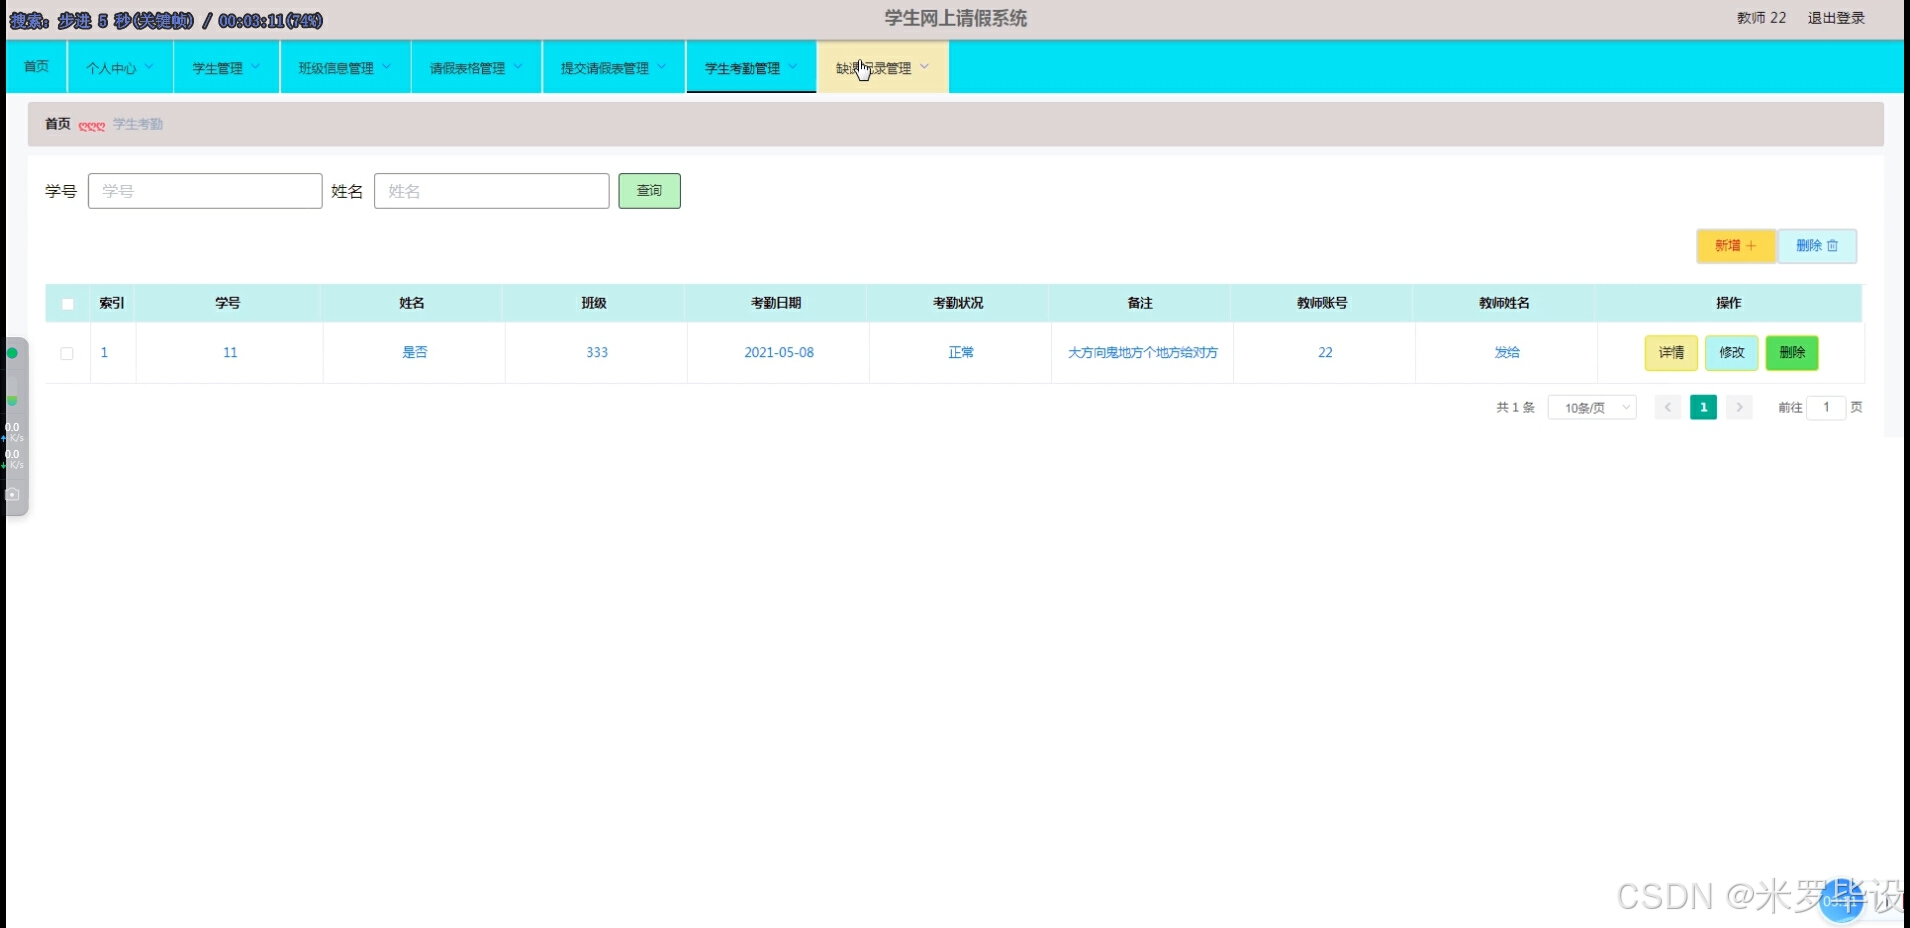Click the 学生网上请假系统 title

[x=955, y=18]
